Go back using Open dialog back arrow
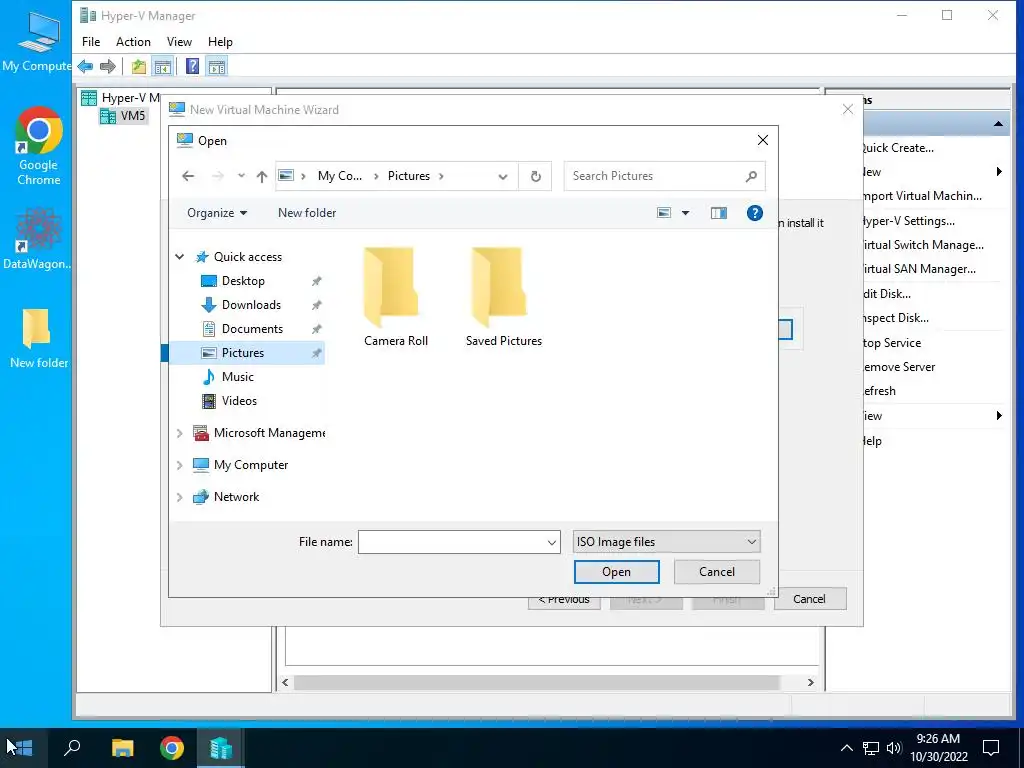The height and width of the screenshot is (768, 1024). pos(188,176)
